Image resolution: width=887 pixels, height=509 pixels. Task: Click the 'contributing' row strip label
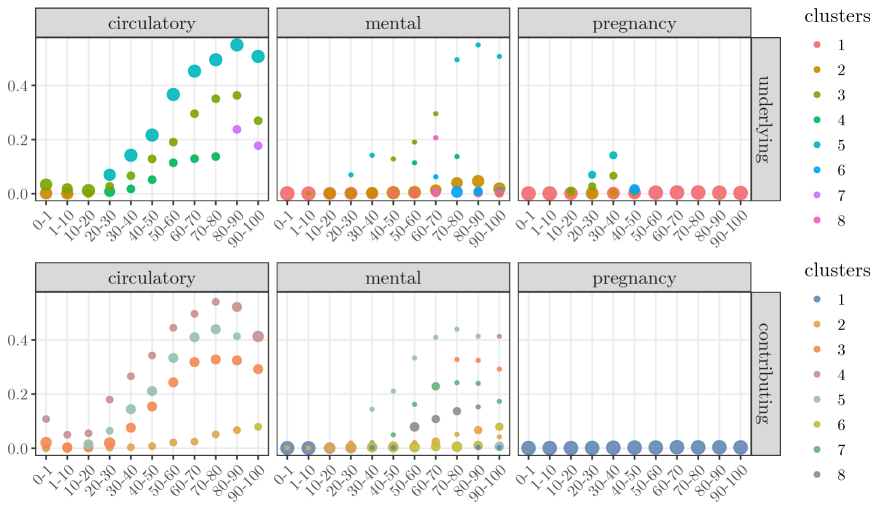coord(766,372)
